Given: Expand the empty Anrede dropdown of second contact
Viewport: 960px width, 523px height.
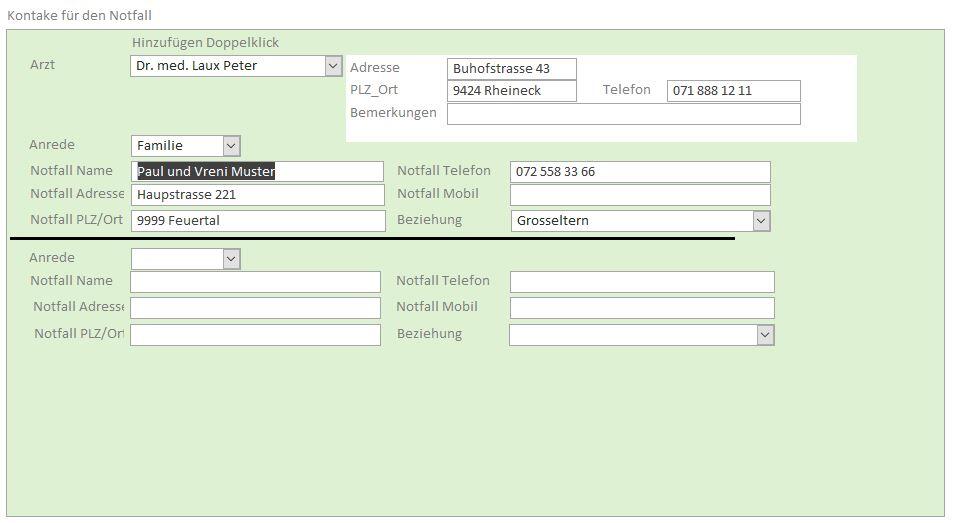Looking at the screenshot, I should pyautogui.click(x=231, y=259).
